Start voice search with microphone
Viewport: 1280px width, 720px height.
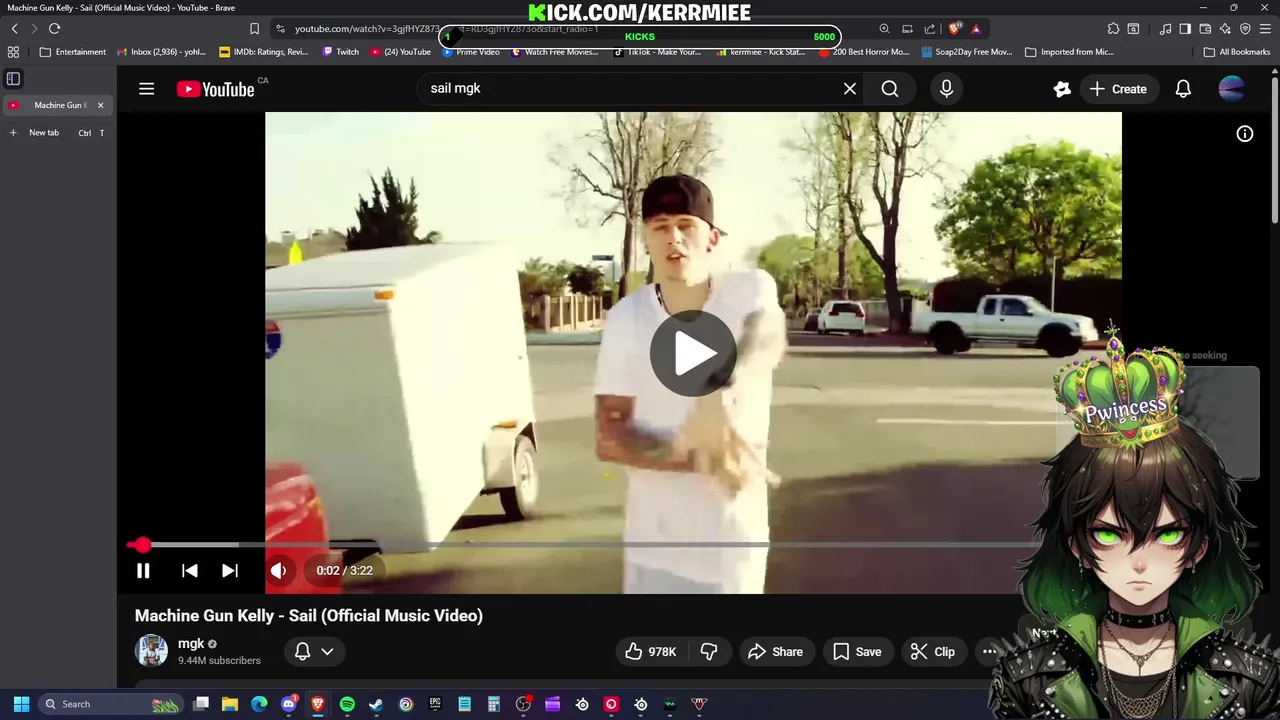click(x=946, y=89)
